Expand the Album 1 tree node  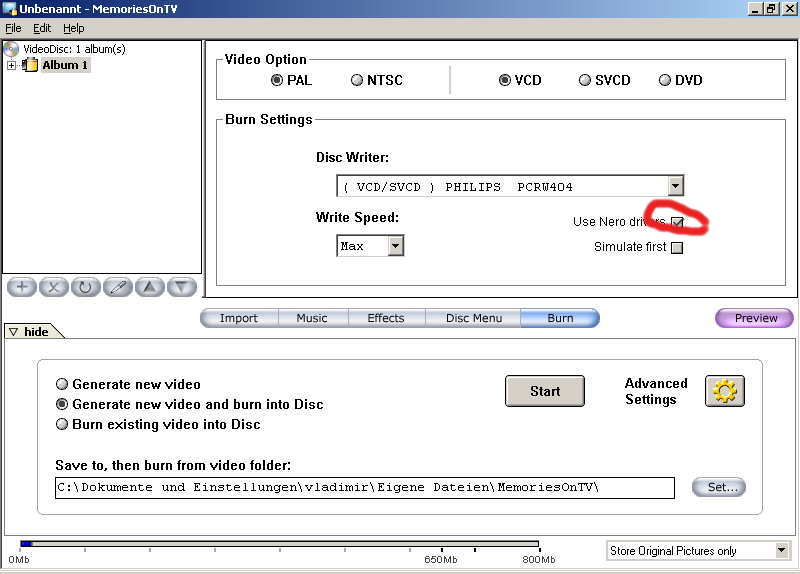tap(11, 65)
